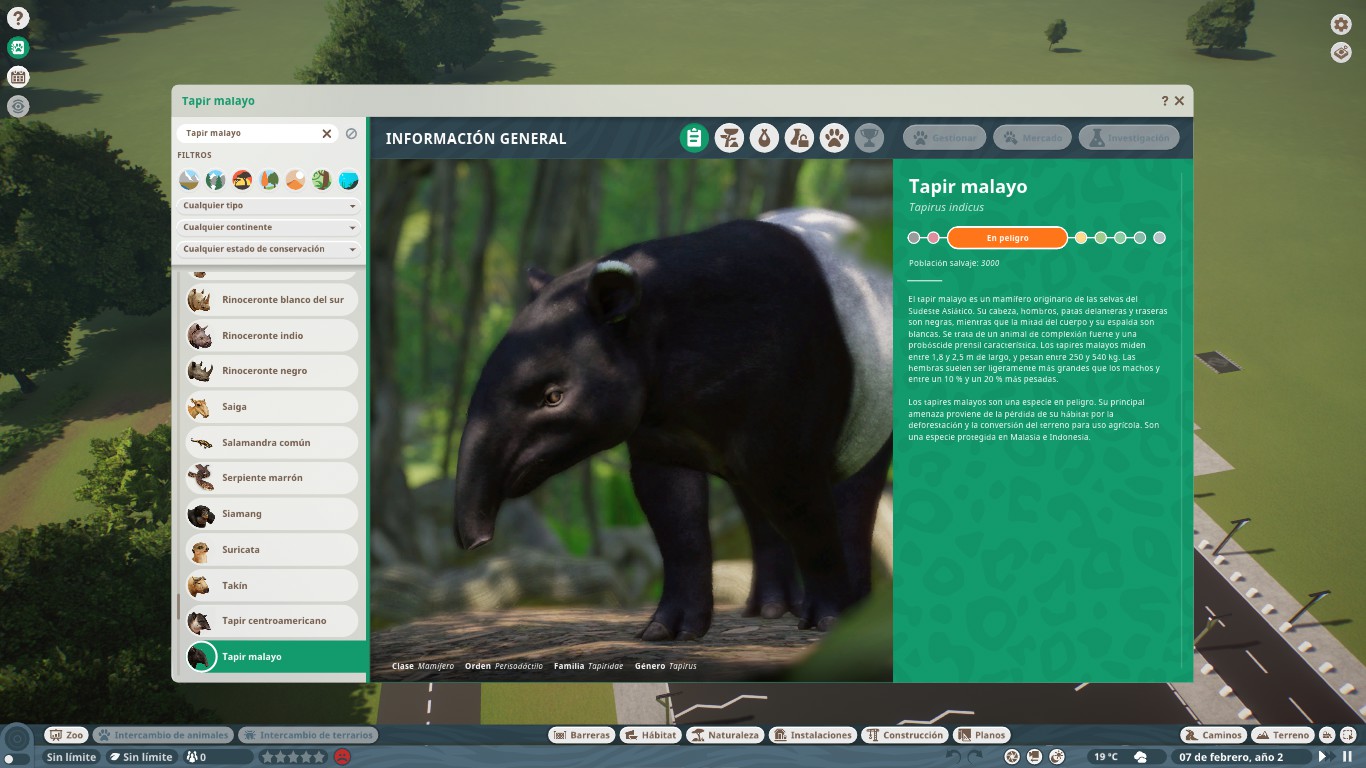1366x768 pixels.
Task: Click the globe icon below settings gear
Action: coord(1341,52)
